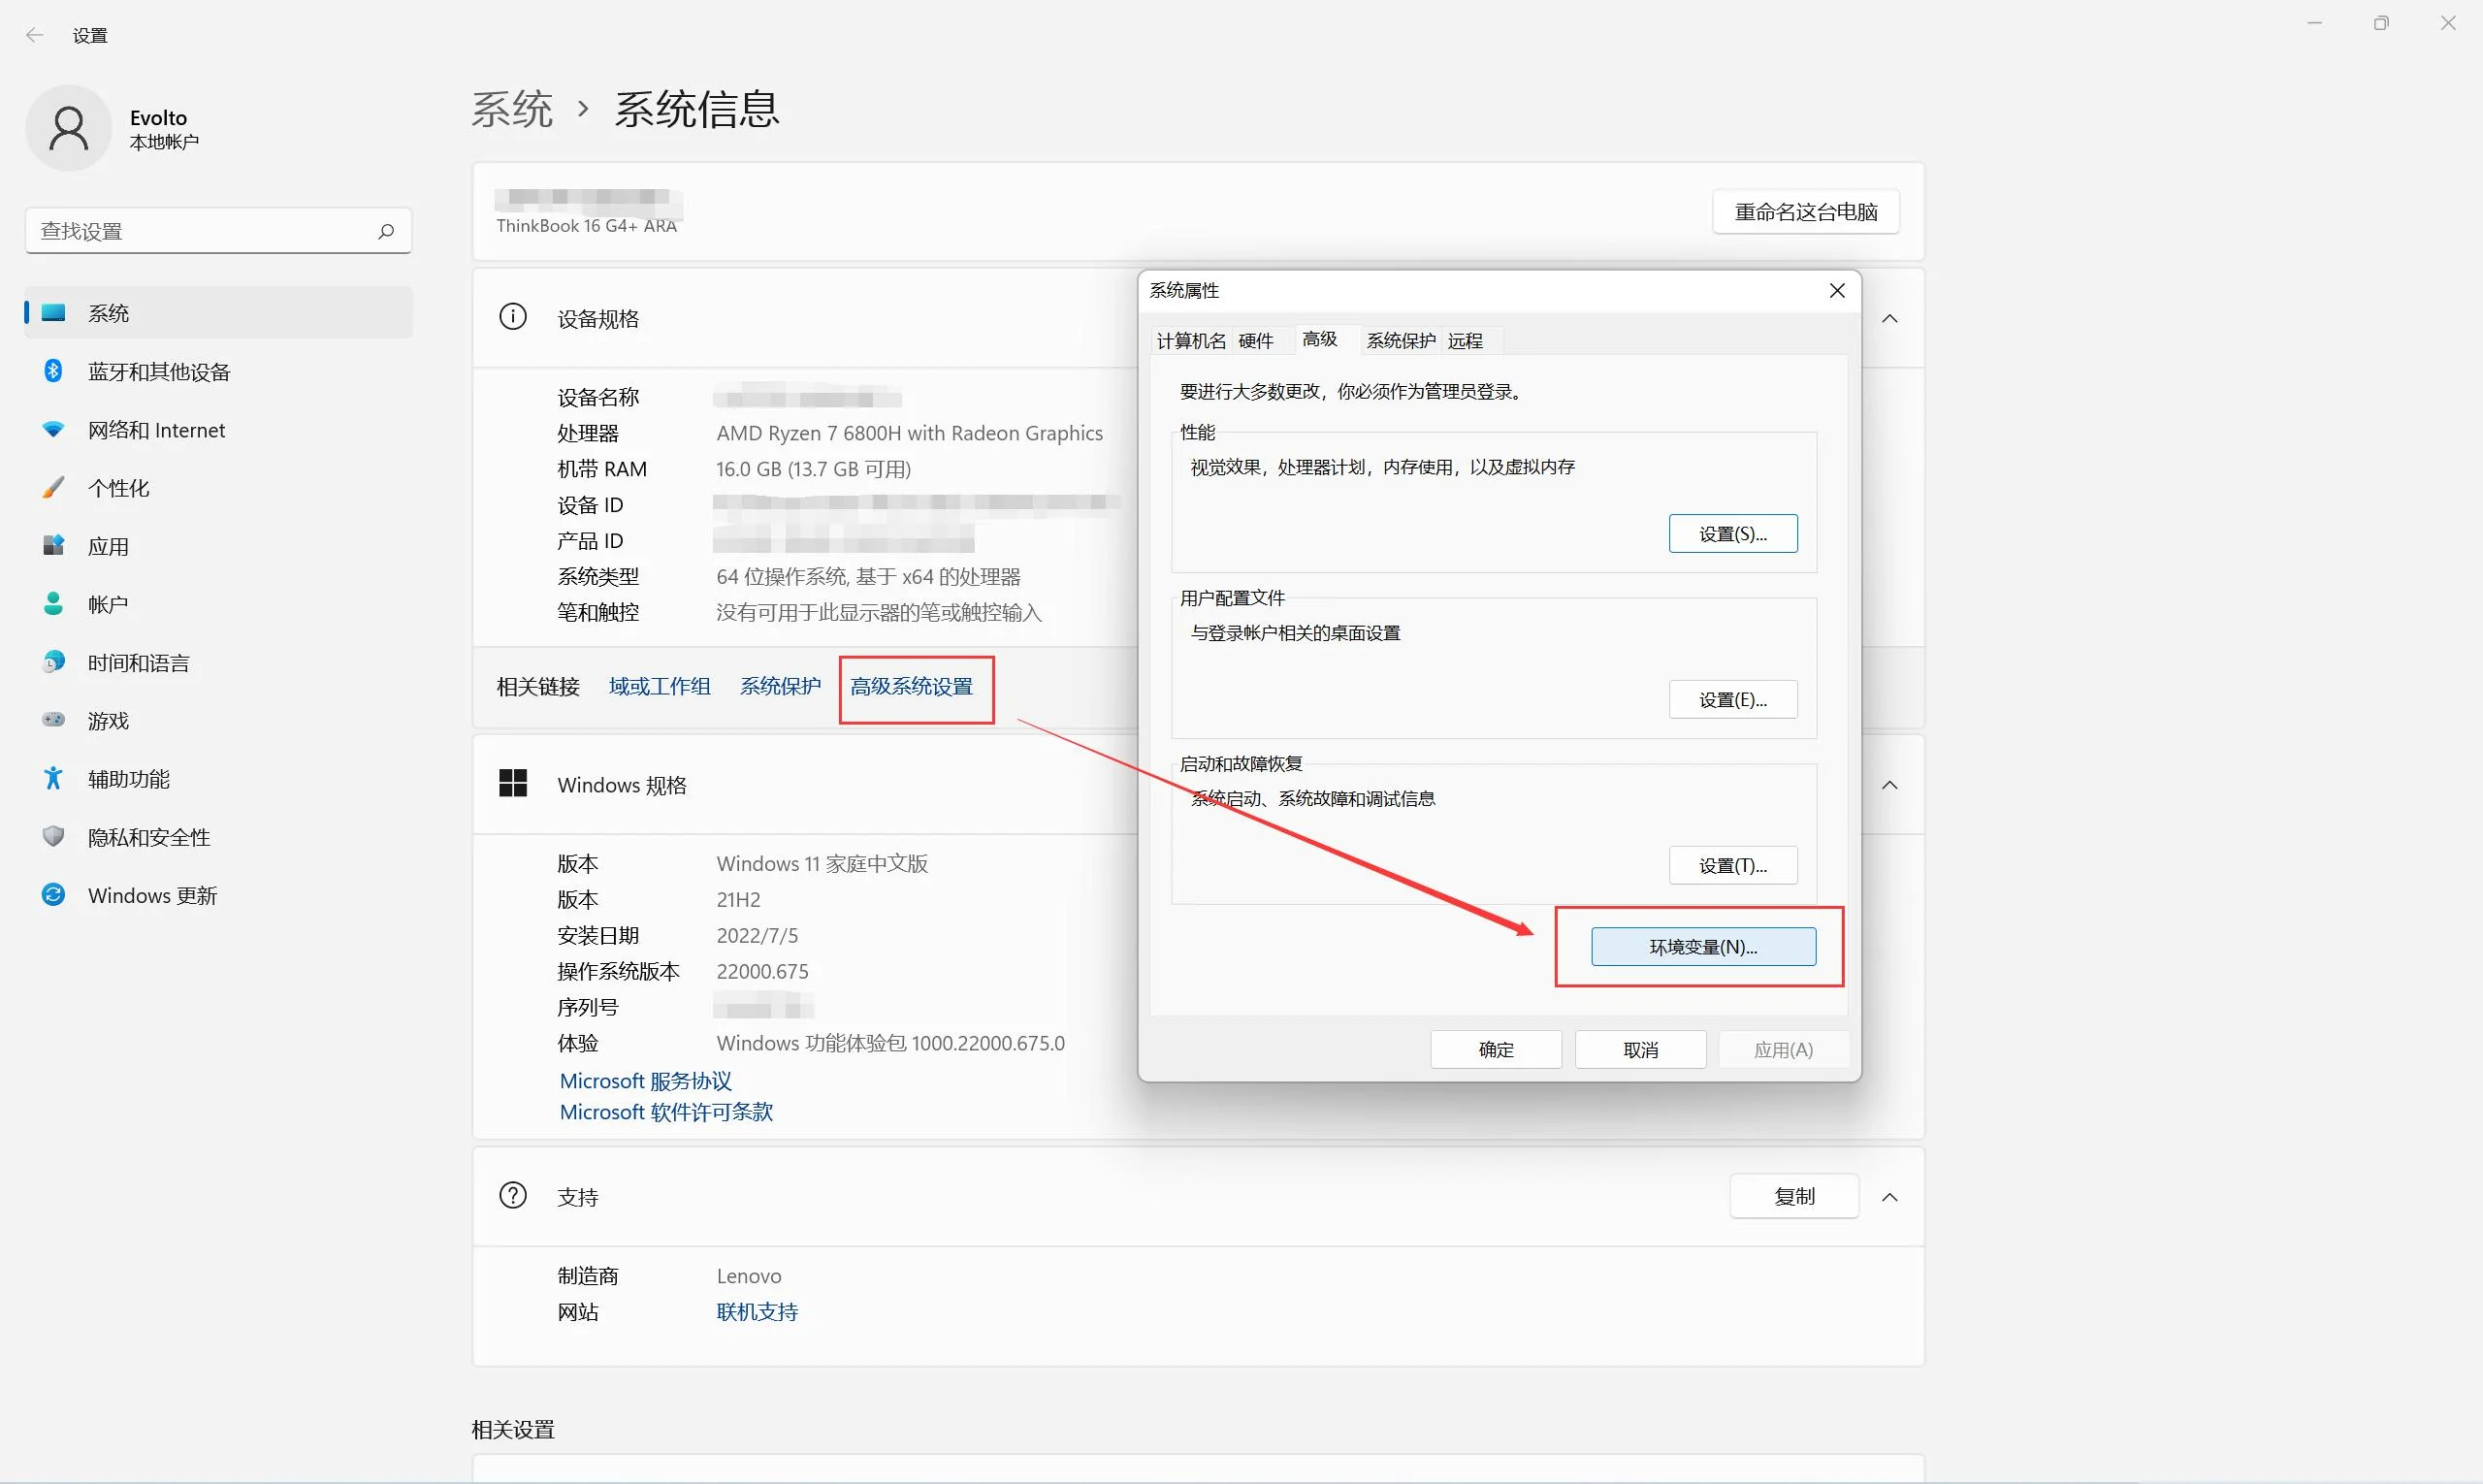Viewport: 2483px width, 1484px height.
Task: Click the Gaming controller icon
Action: (54, 720)
